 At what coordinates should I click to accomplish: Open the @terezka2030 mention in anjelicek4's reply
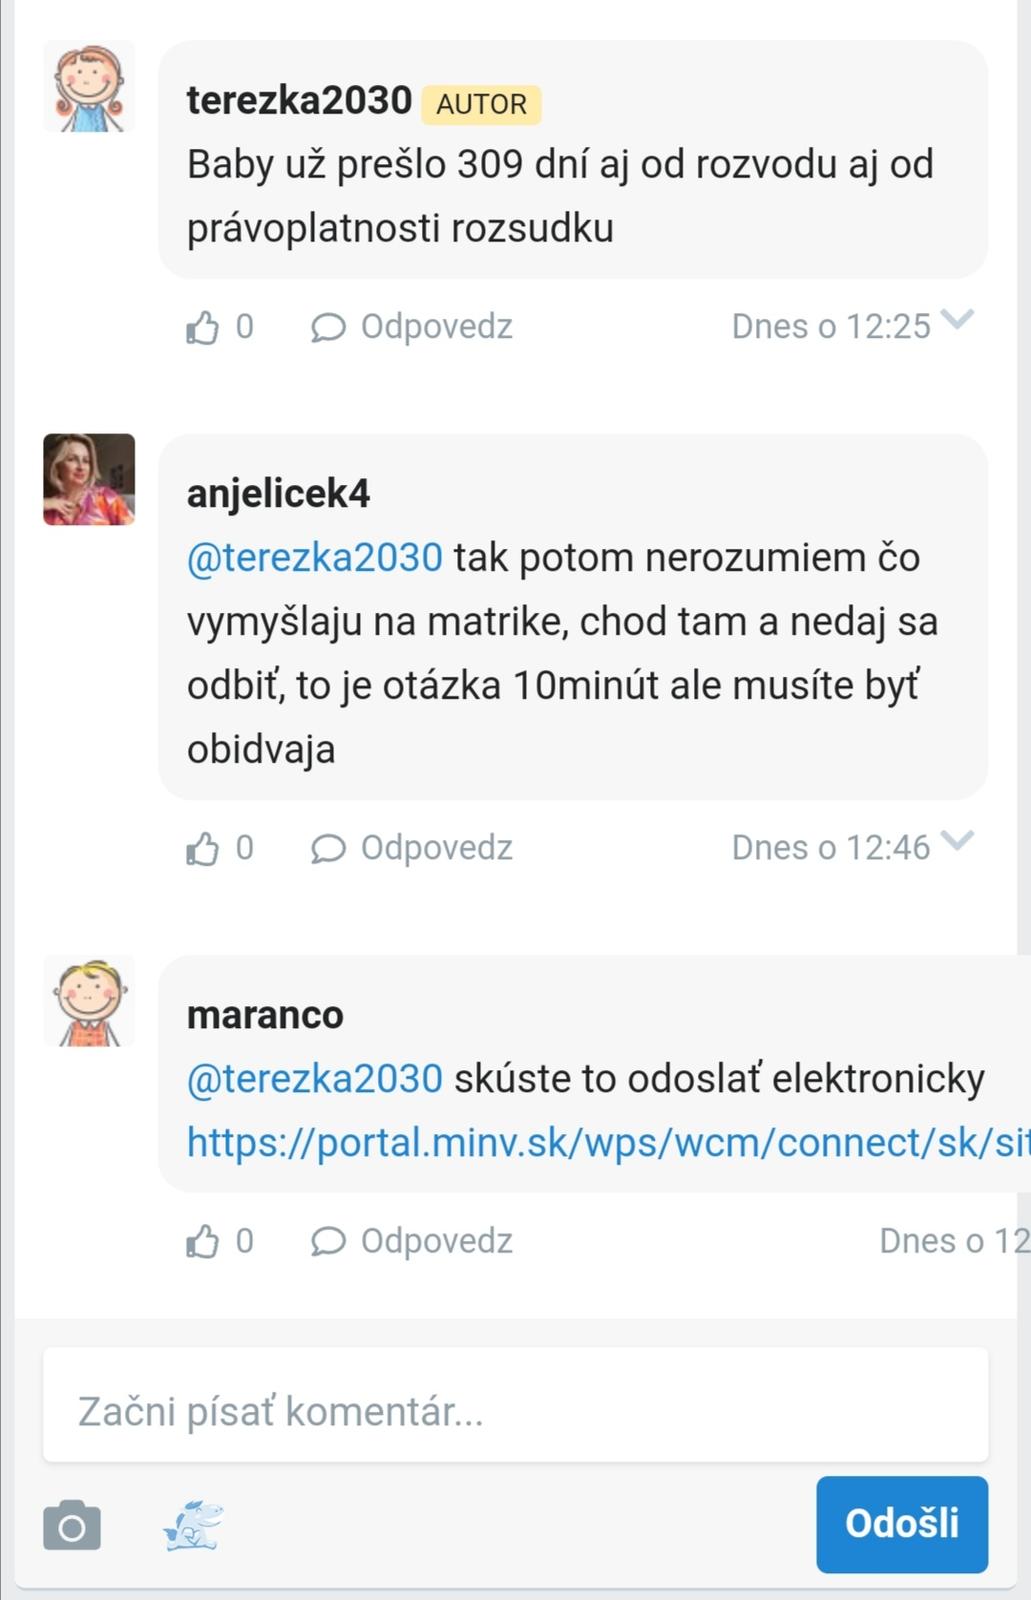[x=314, y=557]
